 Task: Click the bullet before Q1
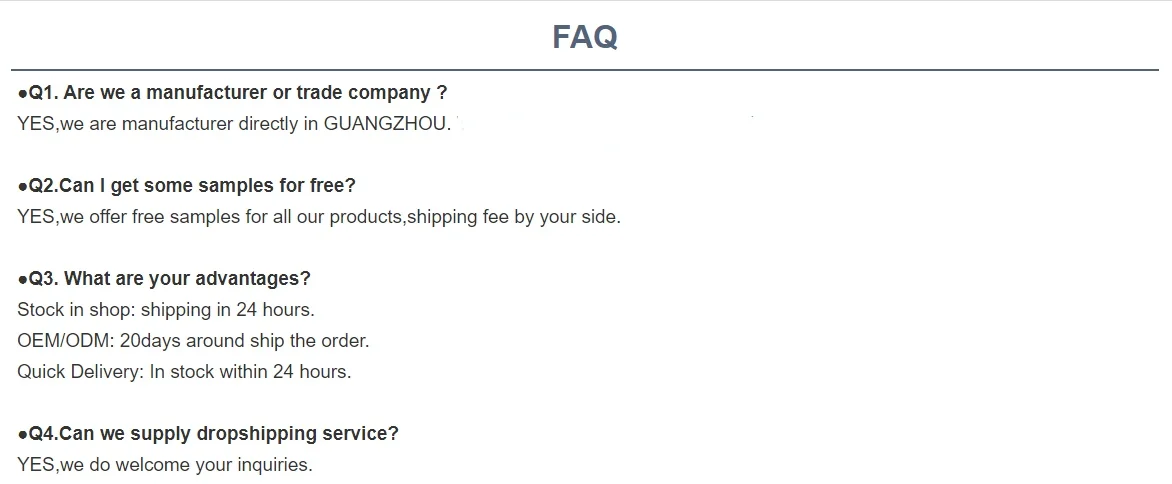(x=22, y=94)
